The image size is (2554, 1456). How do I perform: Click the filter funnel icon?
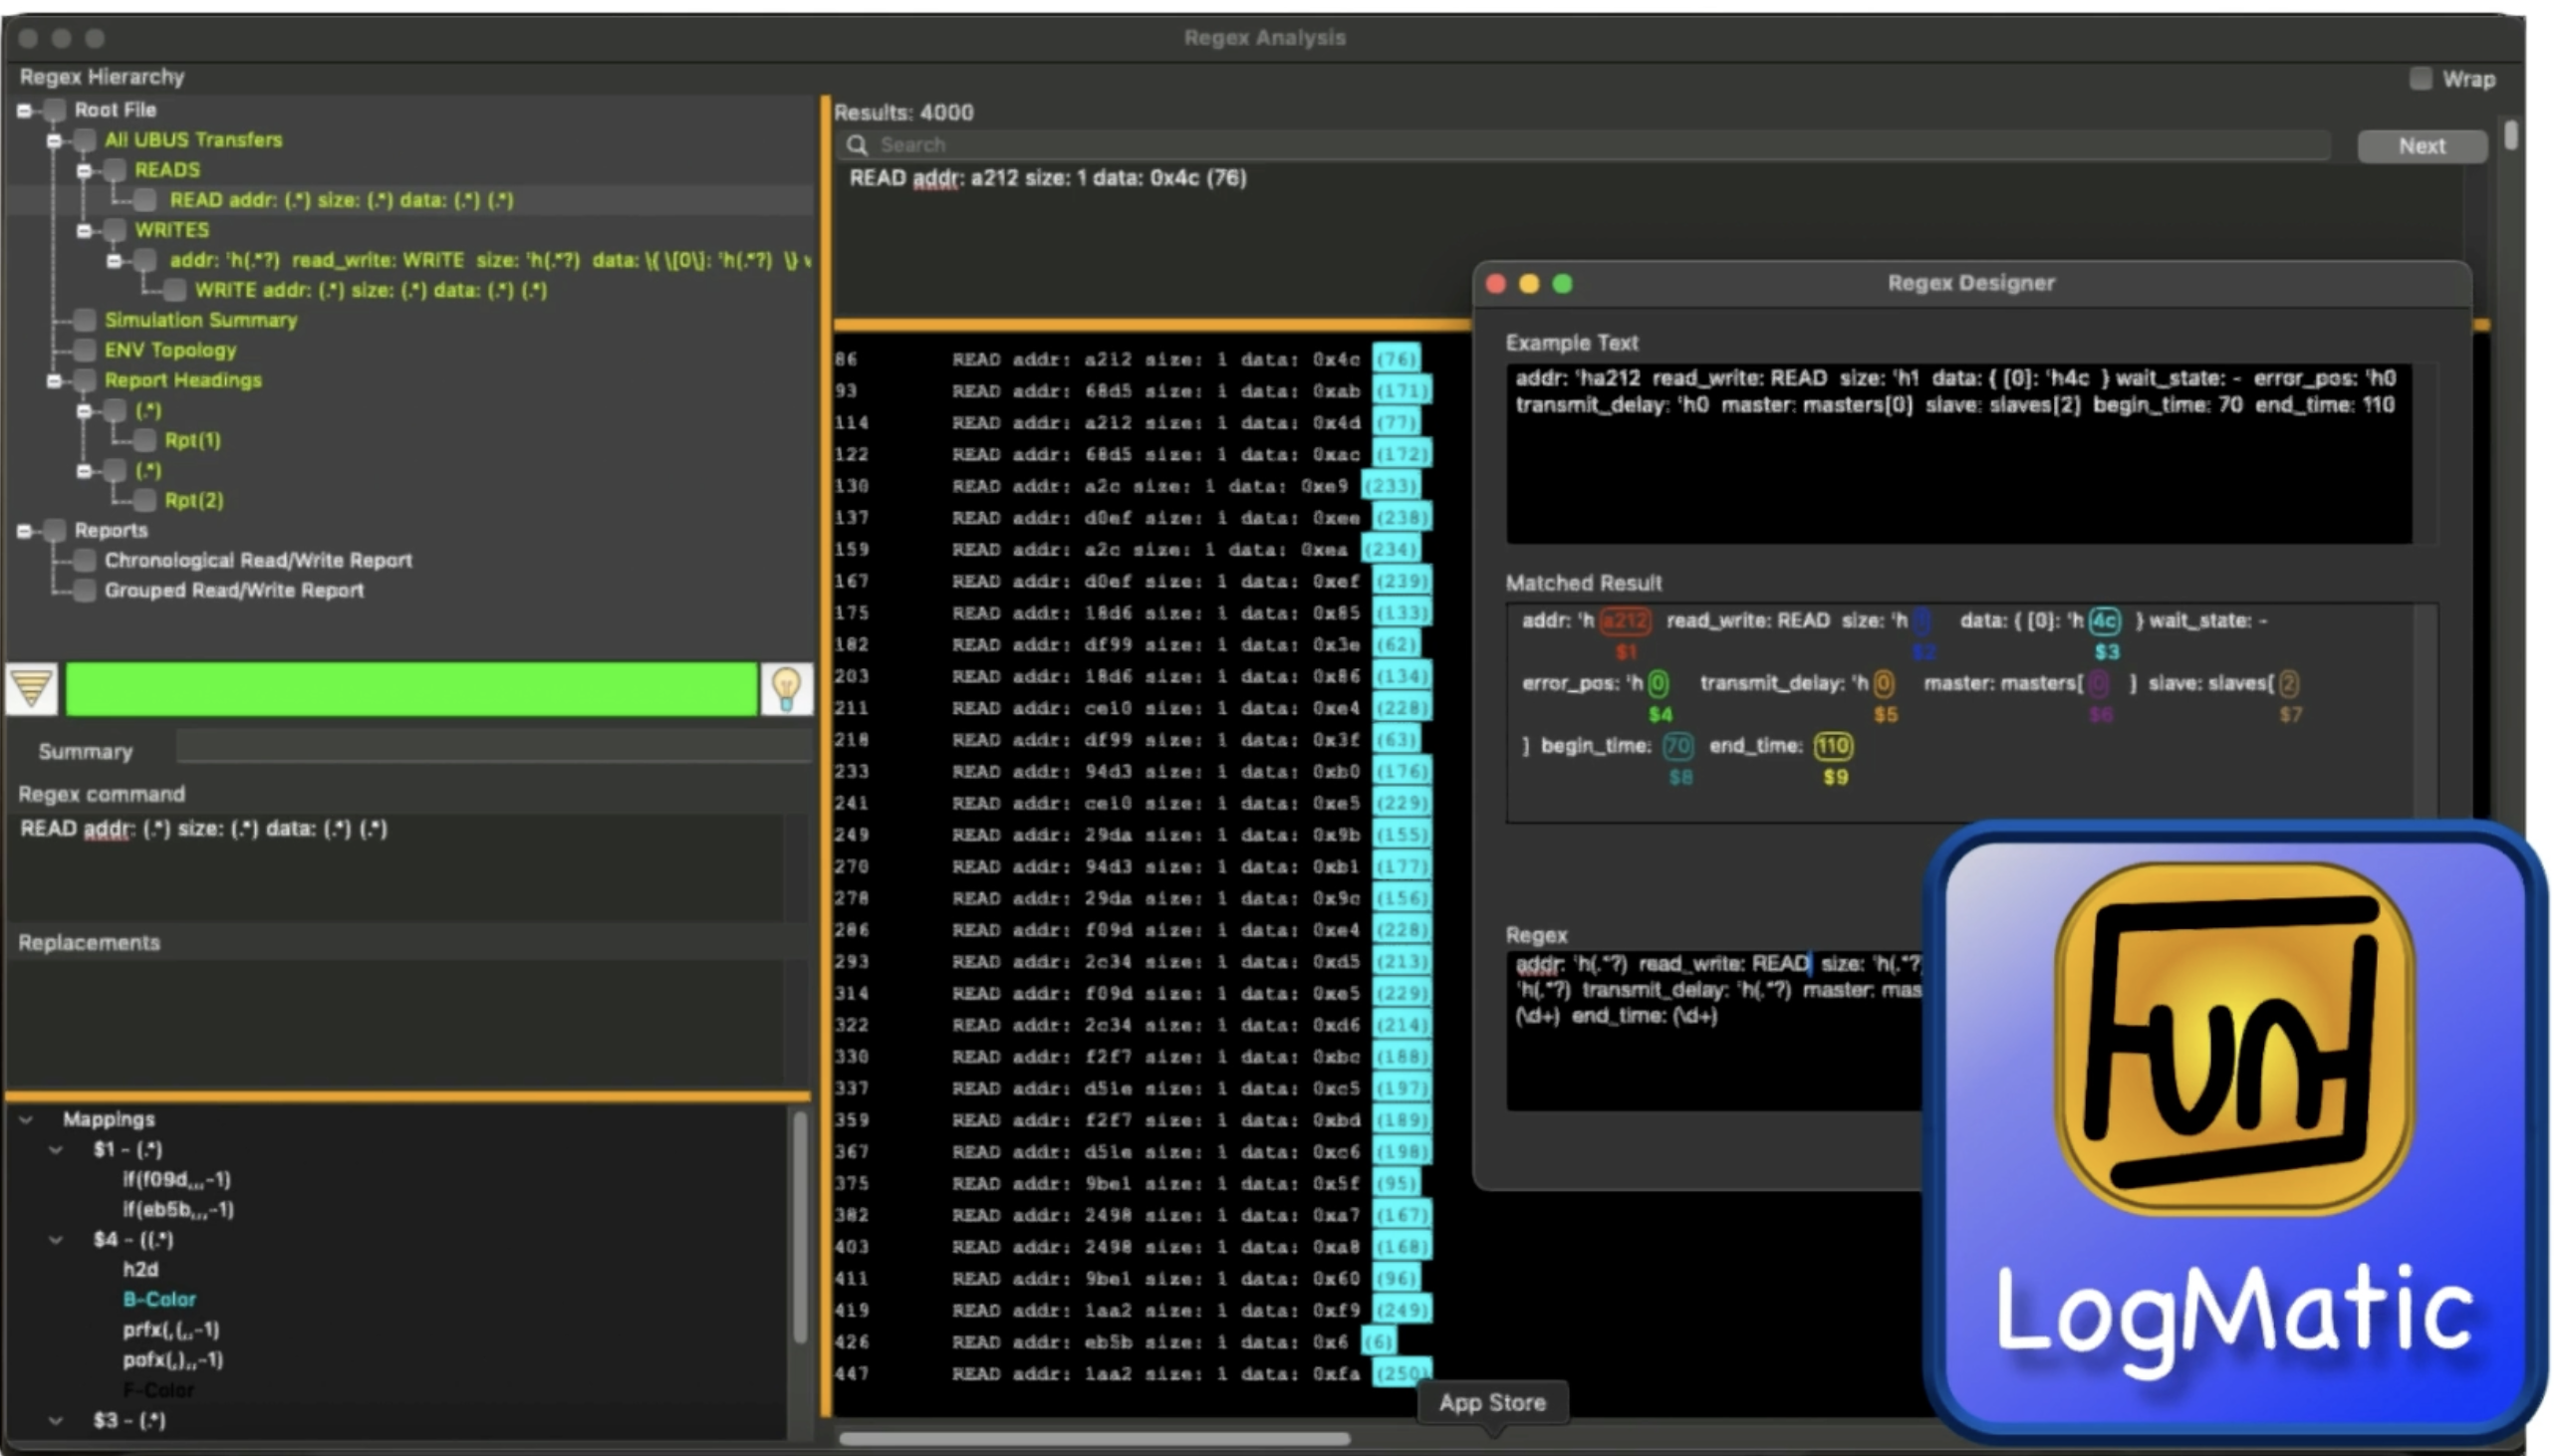31,688
